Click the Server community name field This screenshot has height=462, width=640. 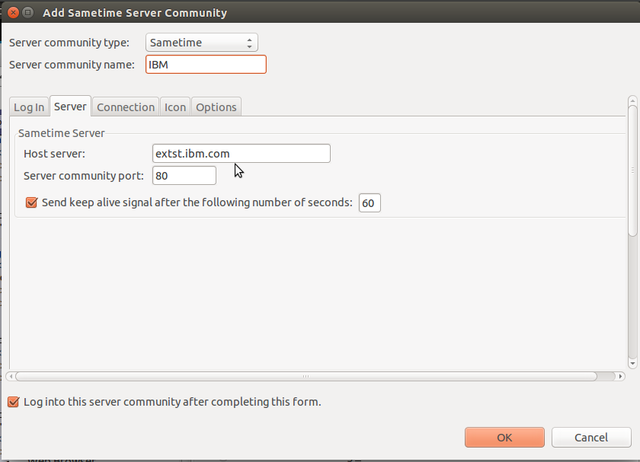click(205, 65)
